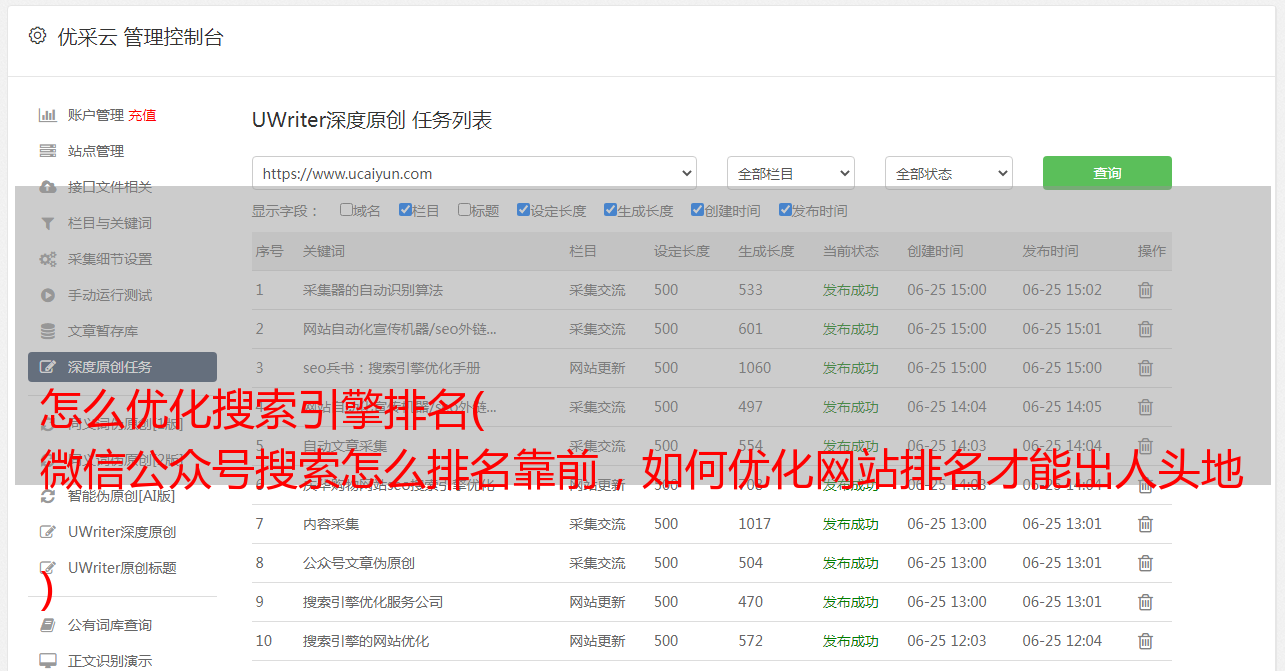Open UWriter深度原创 in the sidebar
1285x671 pixels.
[122, 532]
